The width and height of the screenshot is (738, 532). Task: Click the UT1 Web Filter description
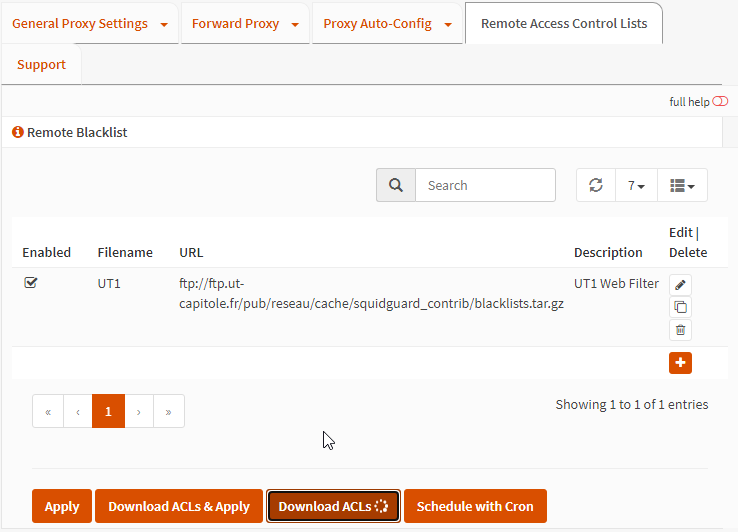click(616, 283)
